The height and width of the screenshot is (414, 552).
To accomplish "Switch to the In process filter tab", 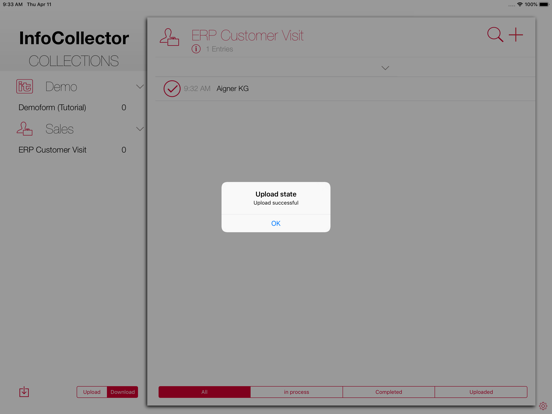I will tap(296, 392).
